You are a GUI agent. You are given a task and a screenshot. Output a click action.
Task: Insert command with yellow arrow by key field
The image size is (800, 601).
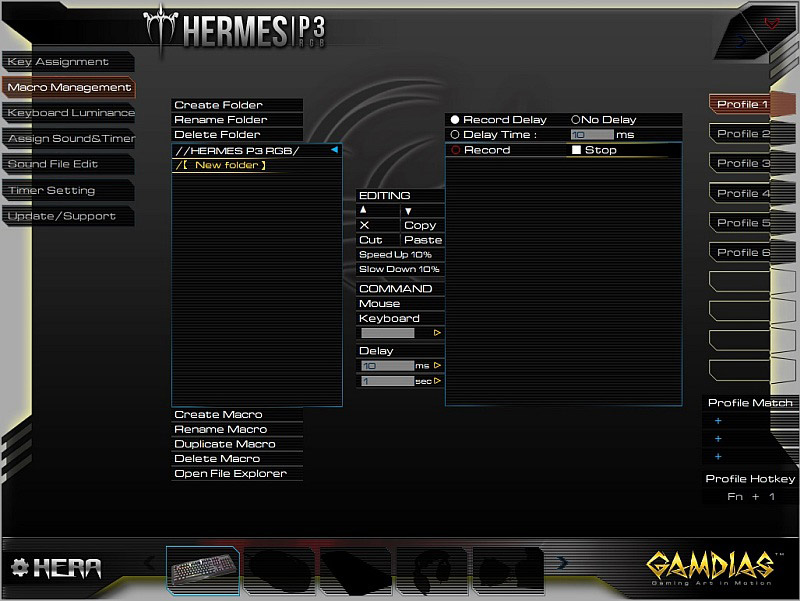[x=437, y=333]
